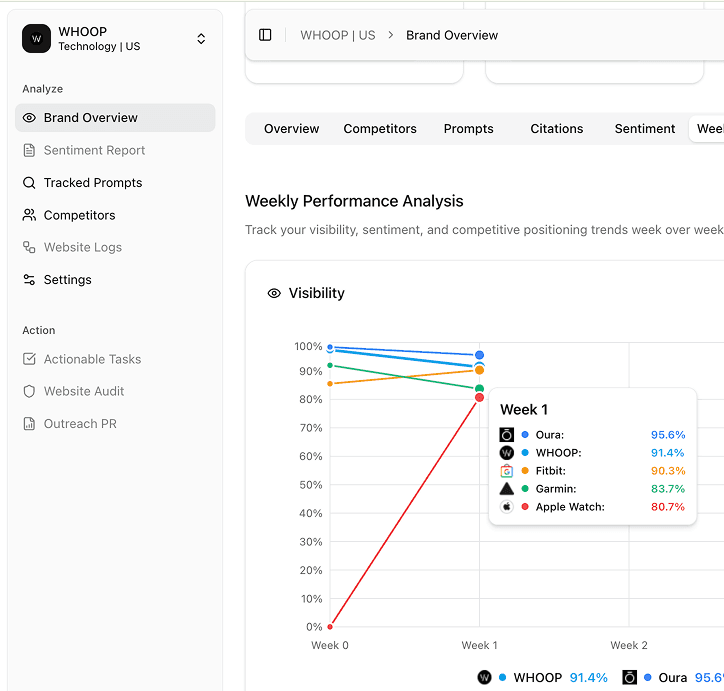Click WHOOP logo in chart legend
The image size is (724, 691).
point(484,678)
